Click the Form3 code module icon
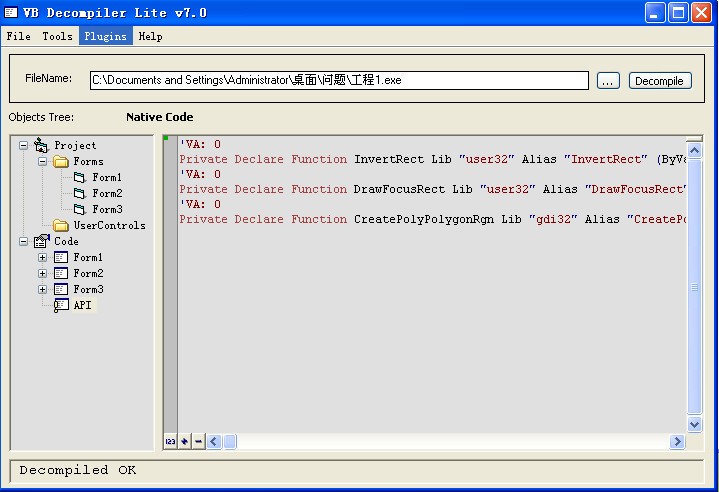Screen dimensions: 719x492 [61, 289]
